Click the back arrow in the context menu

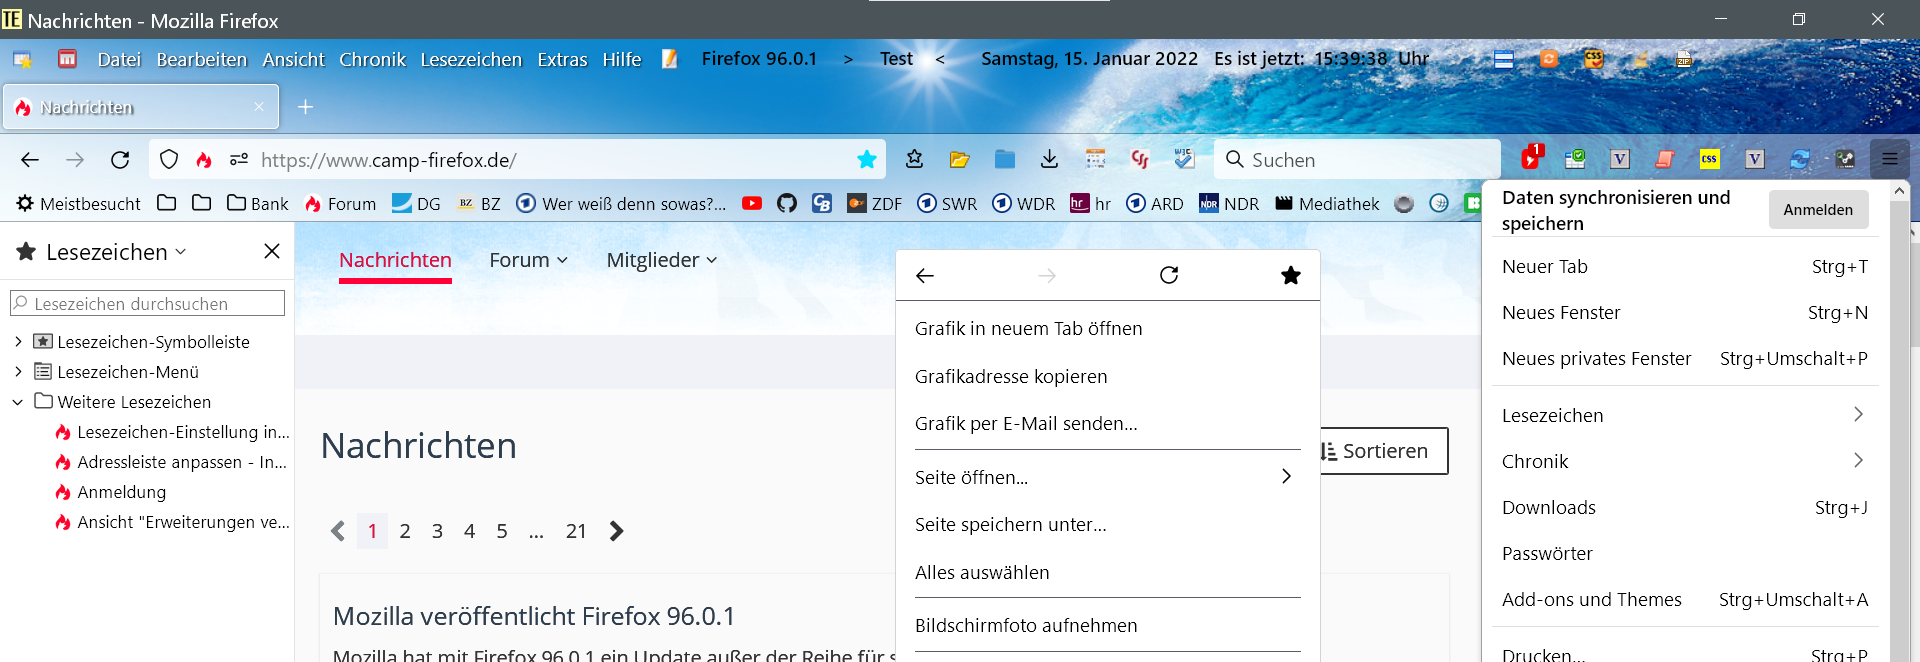click(x=925, y=276)
